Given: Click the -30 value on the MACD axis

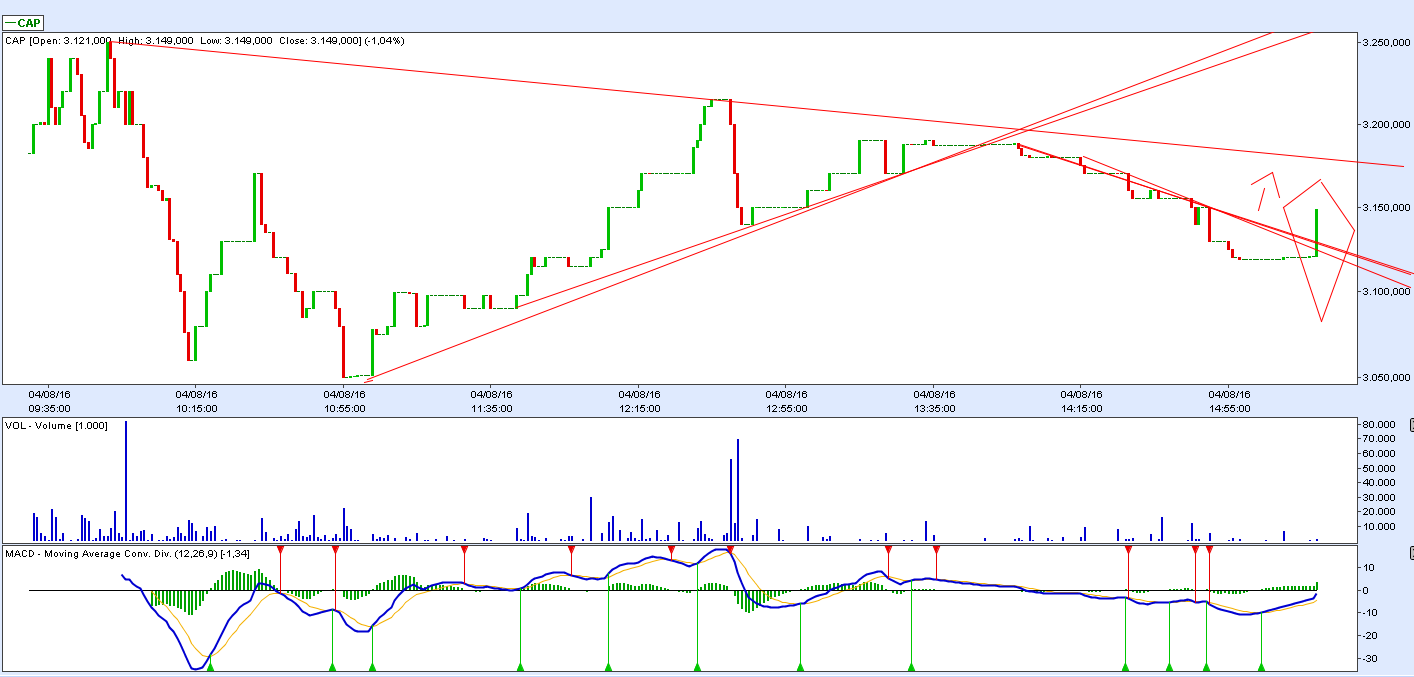Looking at the screenshot, I should (1370, 658).
